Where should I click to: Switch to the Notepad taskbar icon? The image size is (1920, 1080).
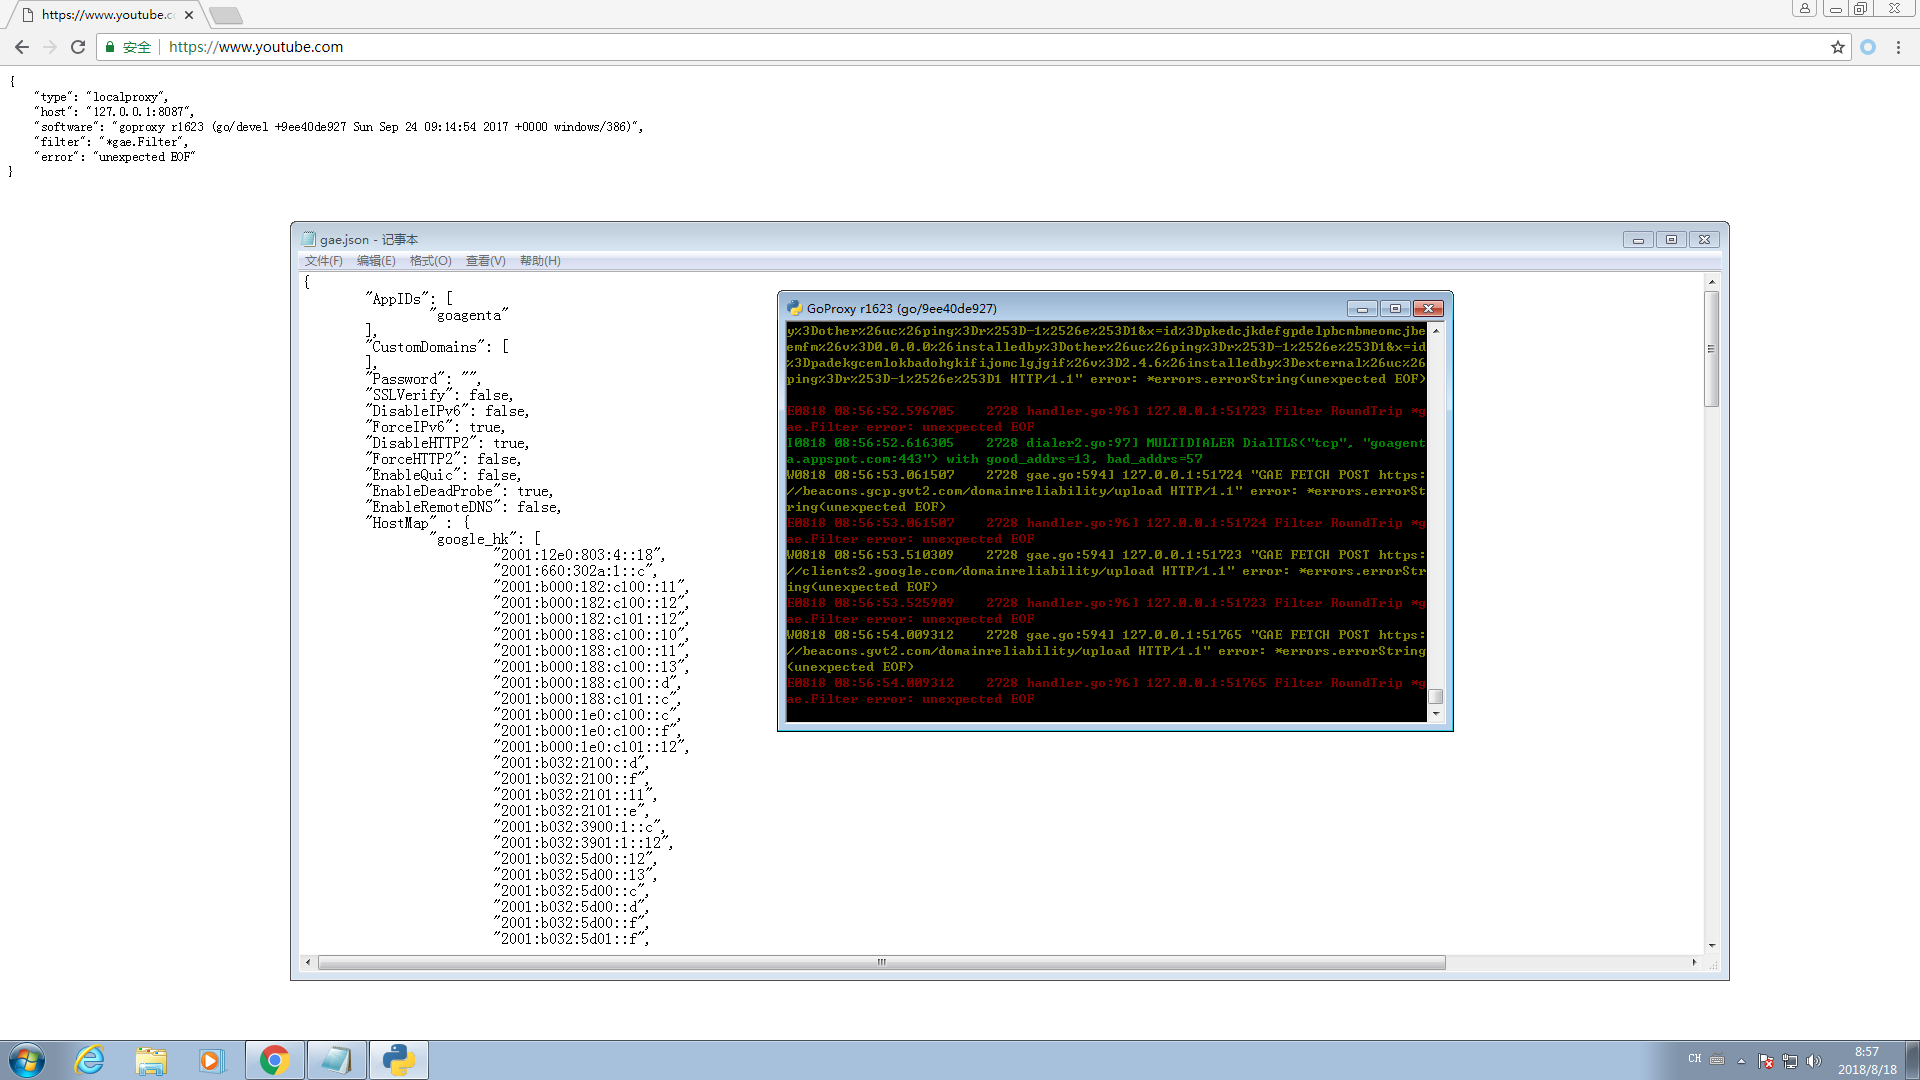[x=337, y=1059]
